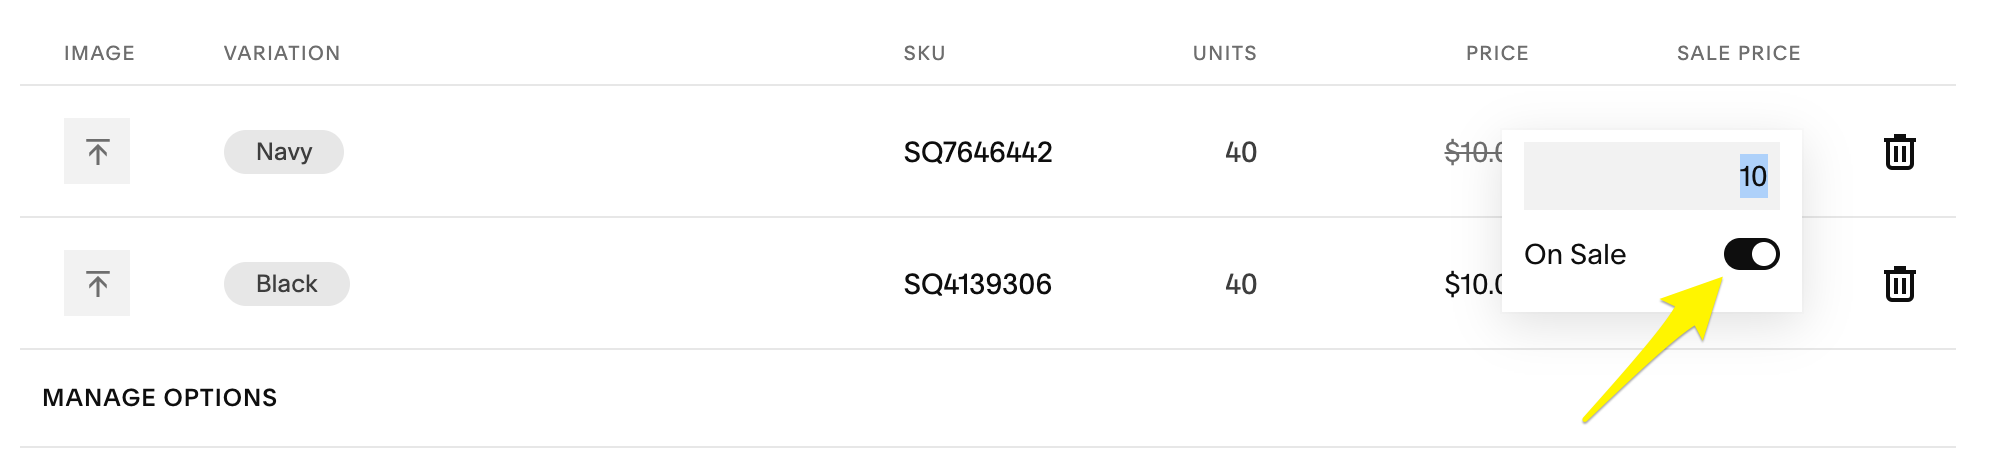Viewport: 2008px width, 462px height.
Task: Select the Navy variation tag
Action: [284, 152]
